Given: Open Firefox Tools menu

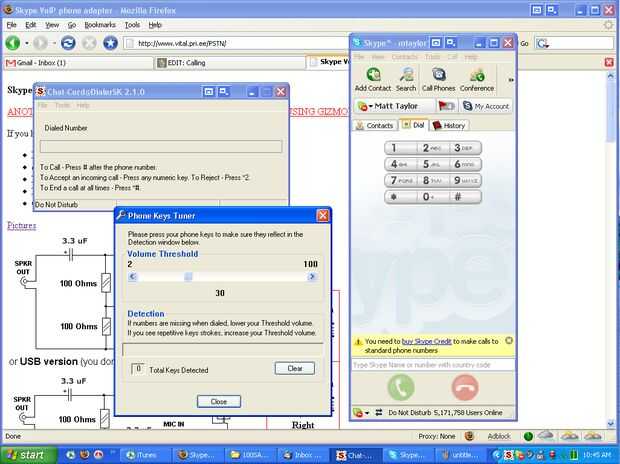Looking at the screenshot, I should point(132,25).
